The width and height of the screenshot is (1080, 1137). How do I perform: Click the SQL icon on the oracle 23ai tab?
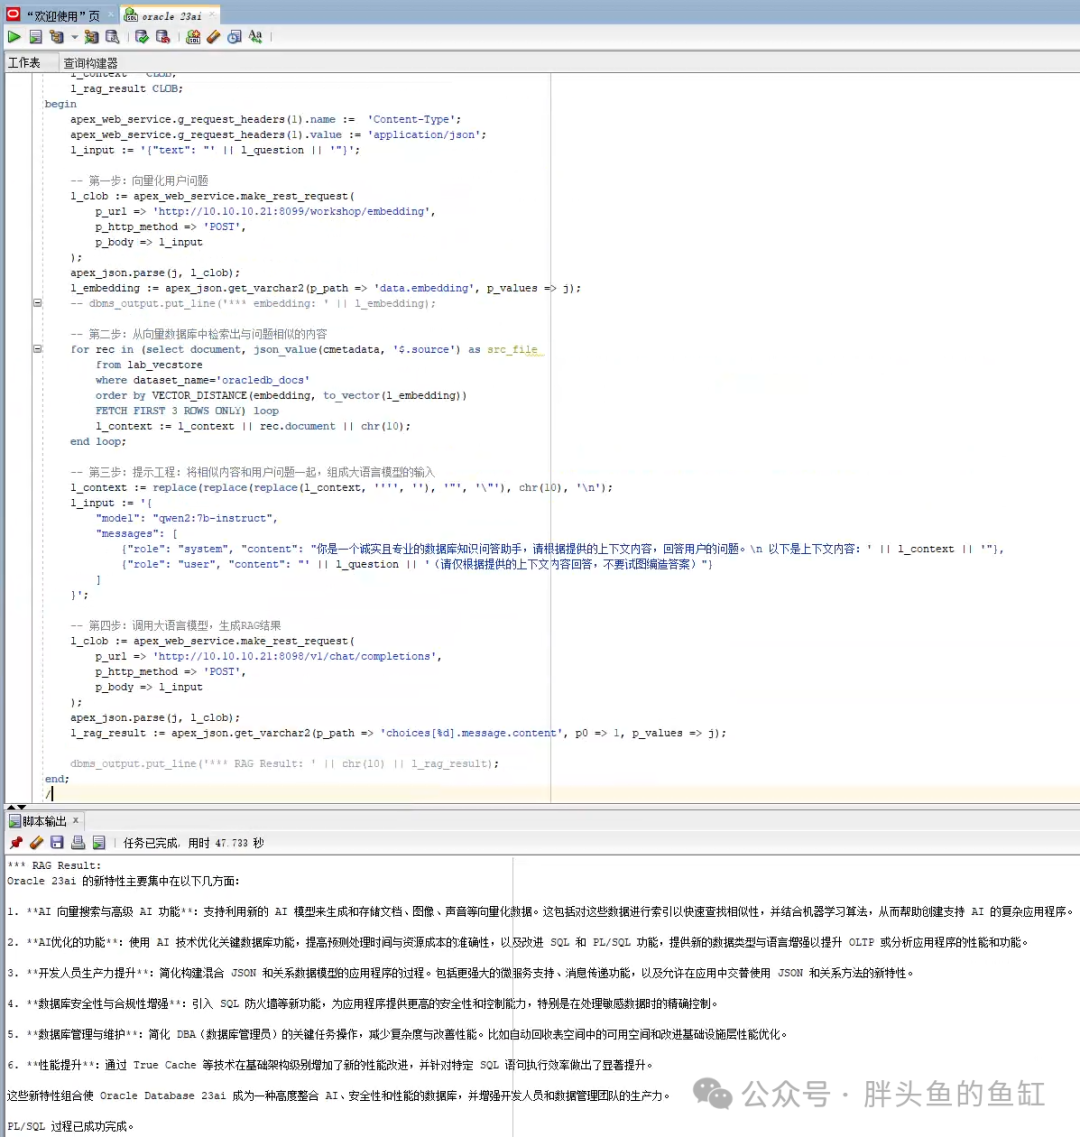131,15
